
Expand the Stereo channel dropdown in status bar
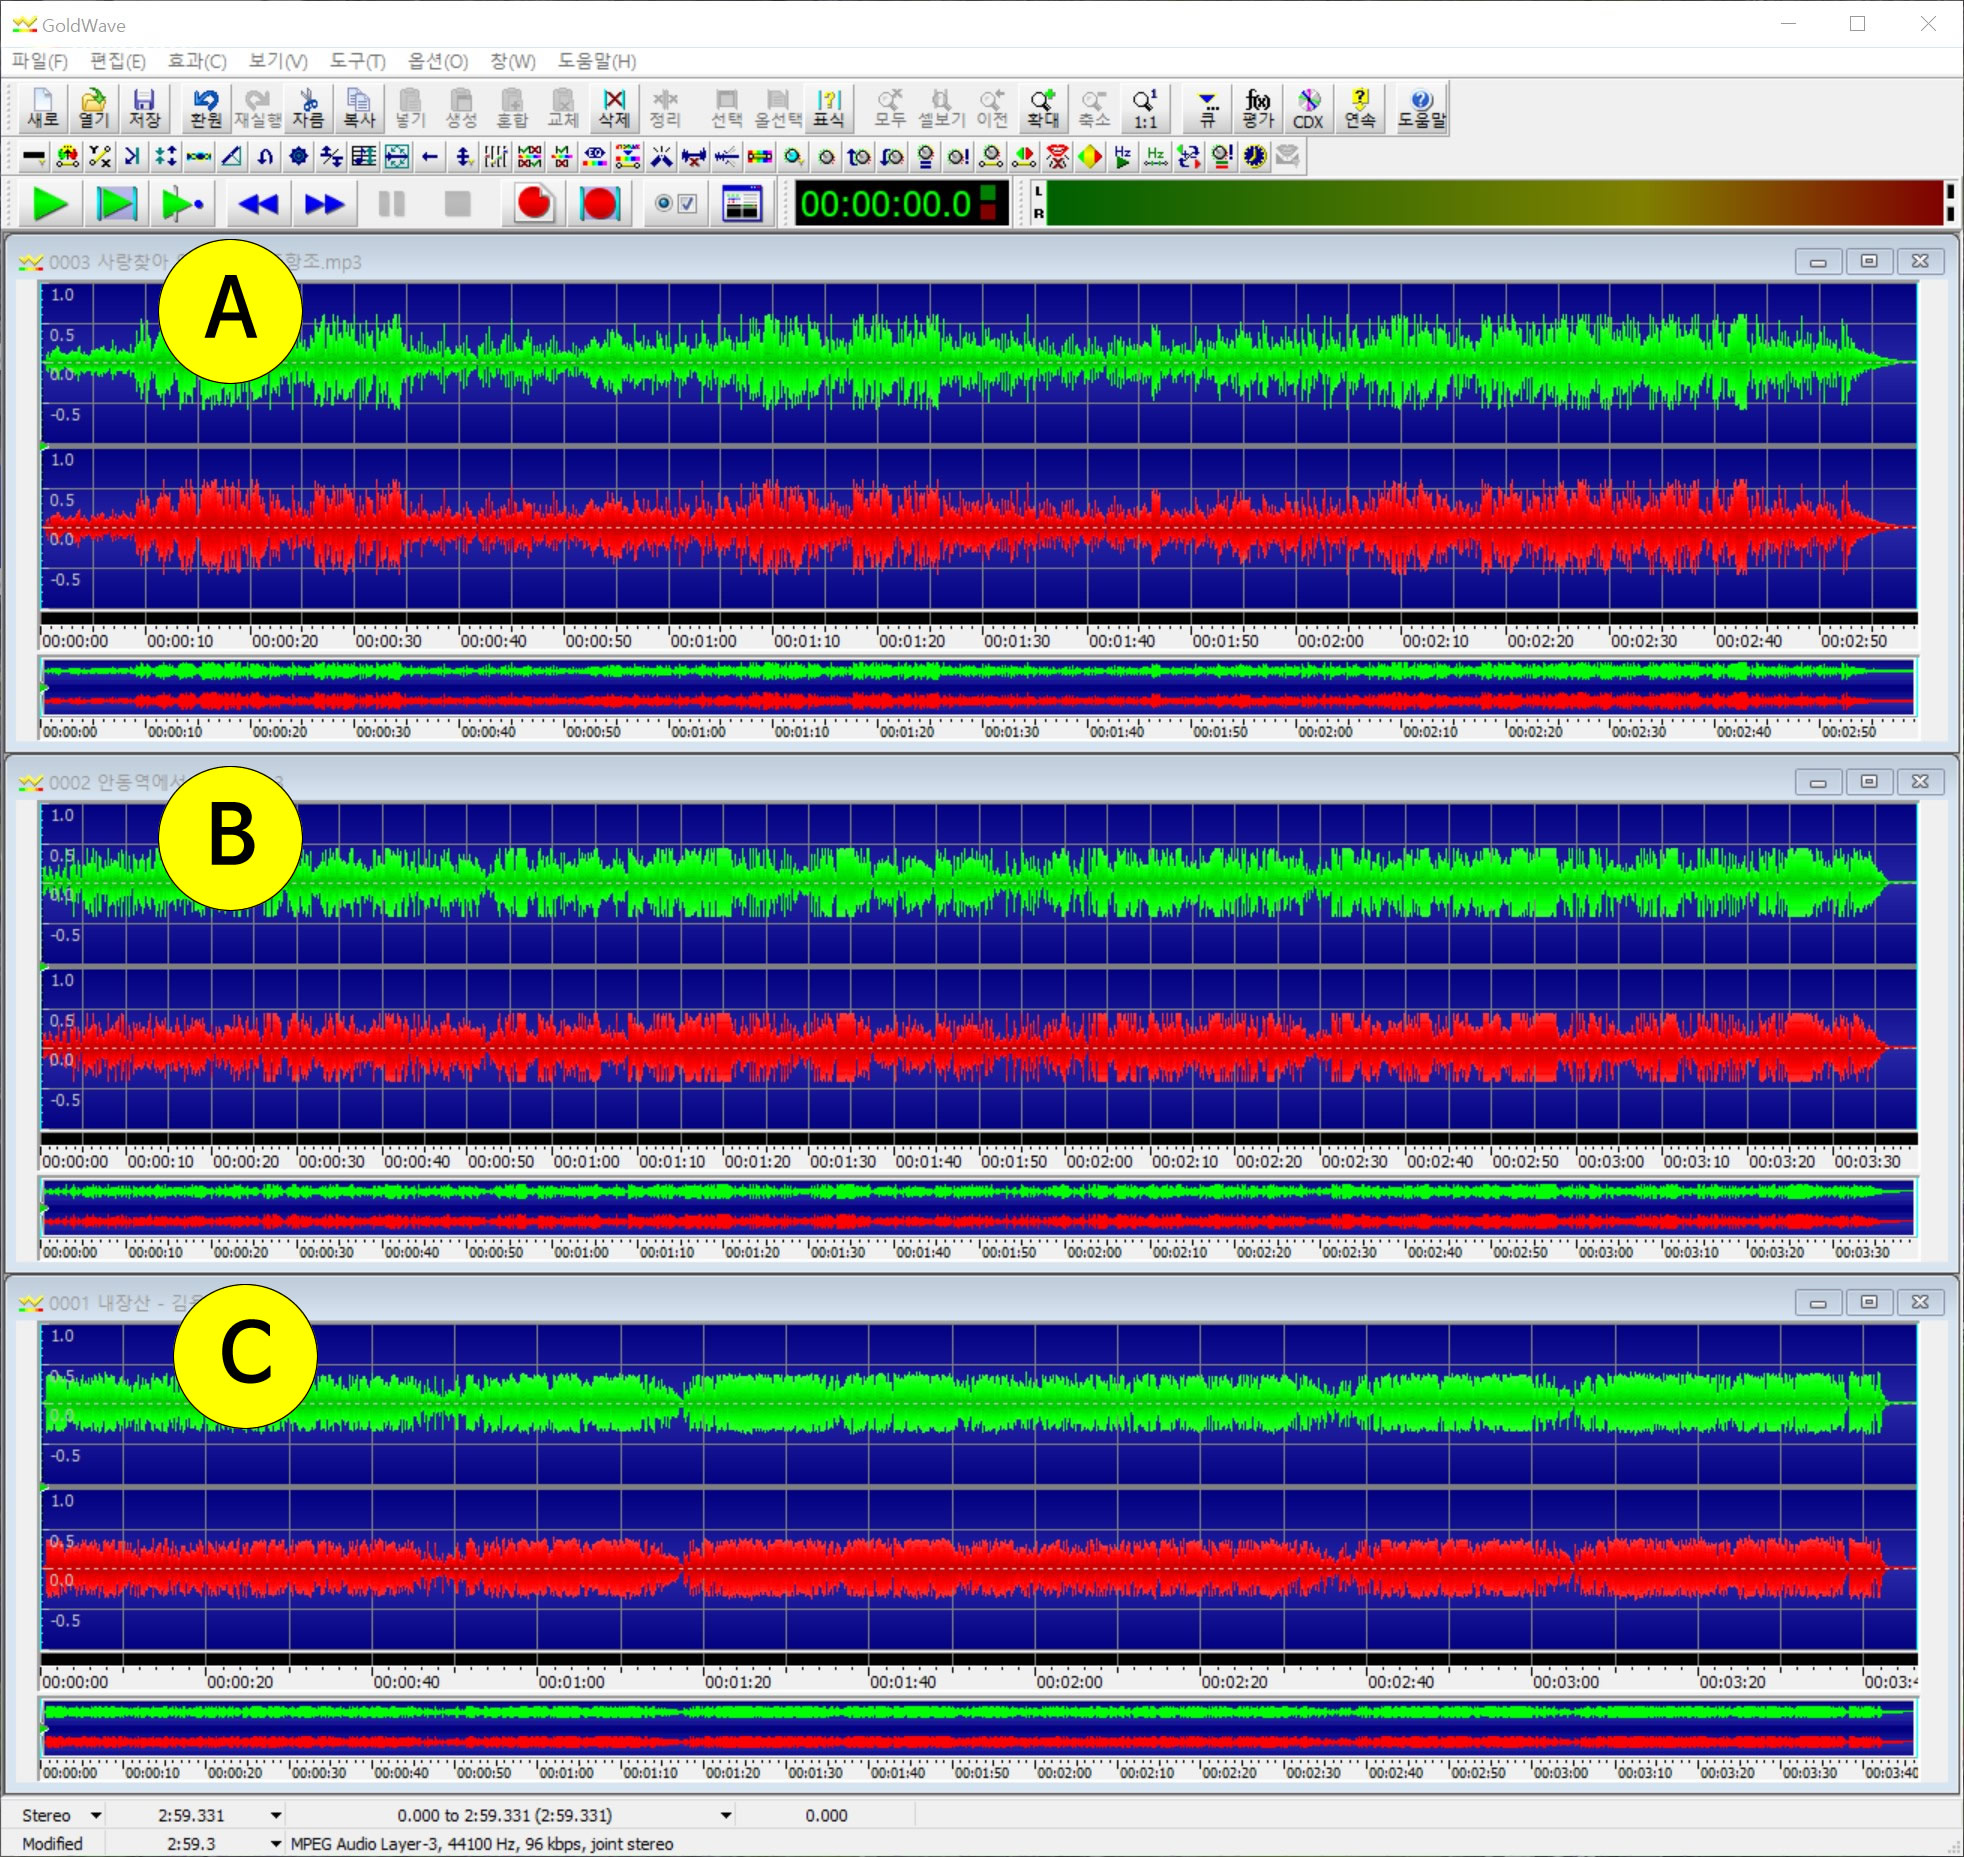point(96,1815)
